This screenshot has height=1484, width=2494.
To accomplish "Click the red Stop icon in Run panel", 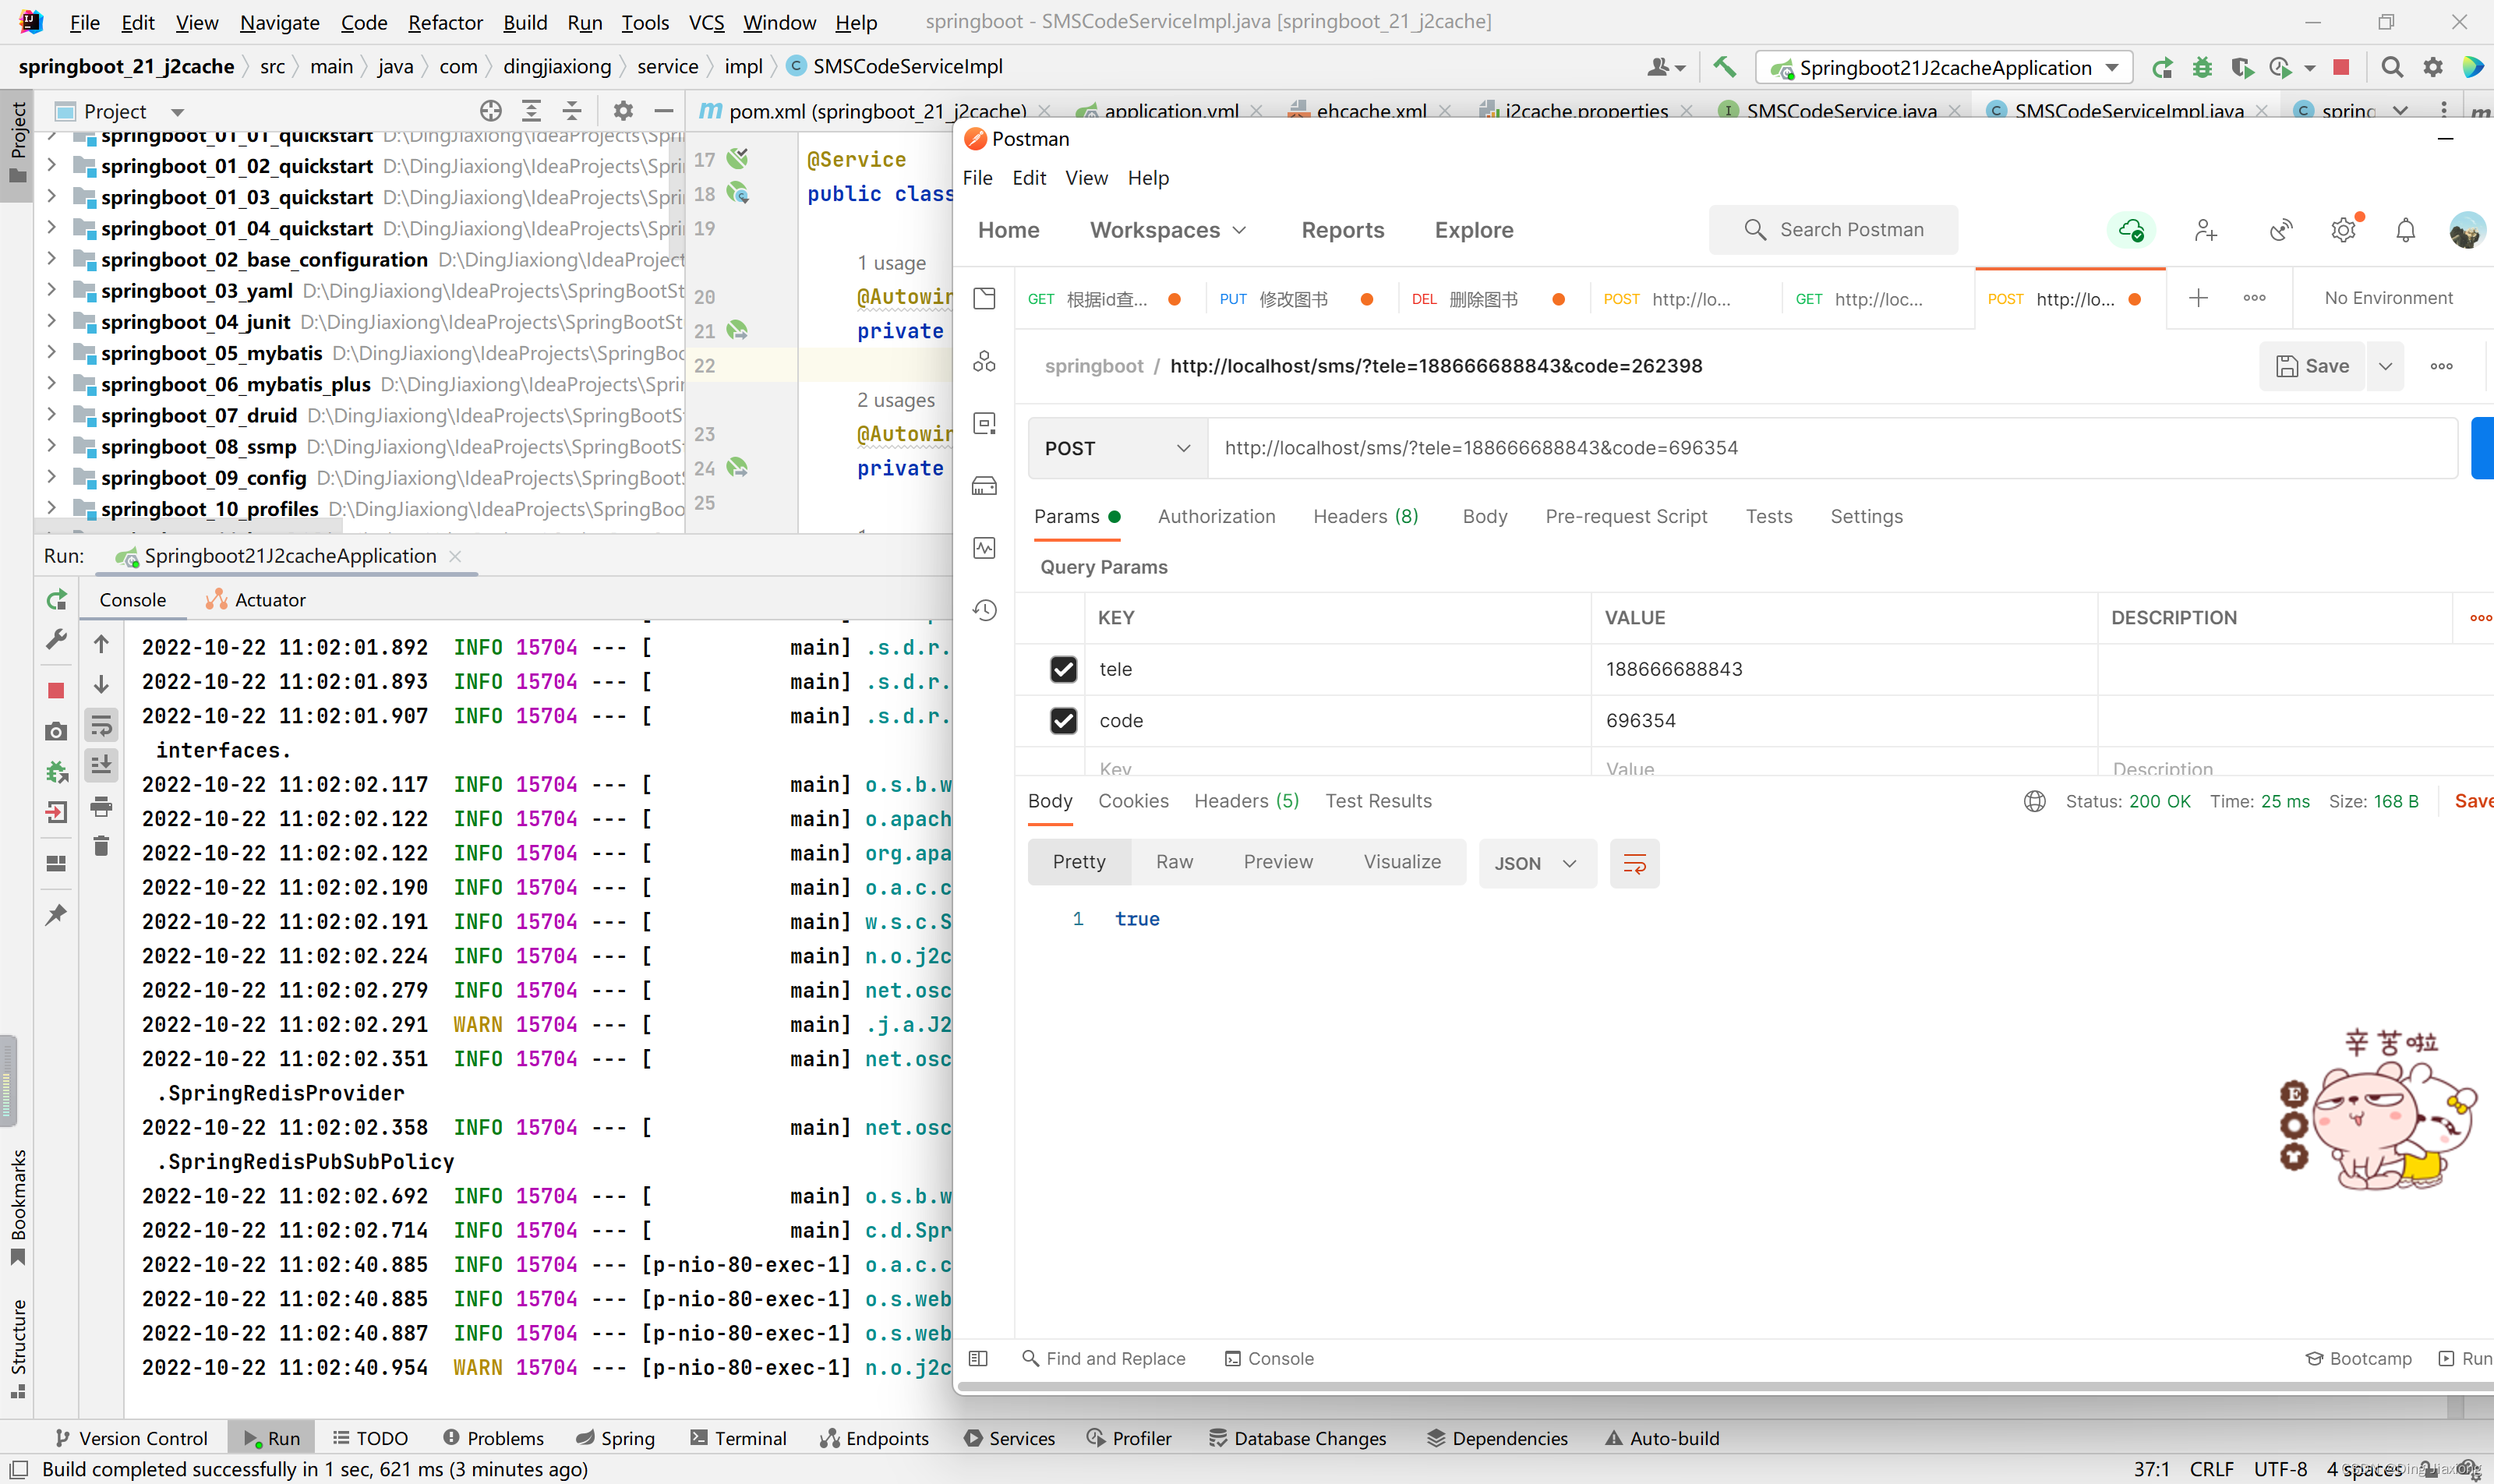I will pyautogui.click(x=57, y=690).
